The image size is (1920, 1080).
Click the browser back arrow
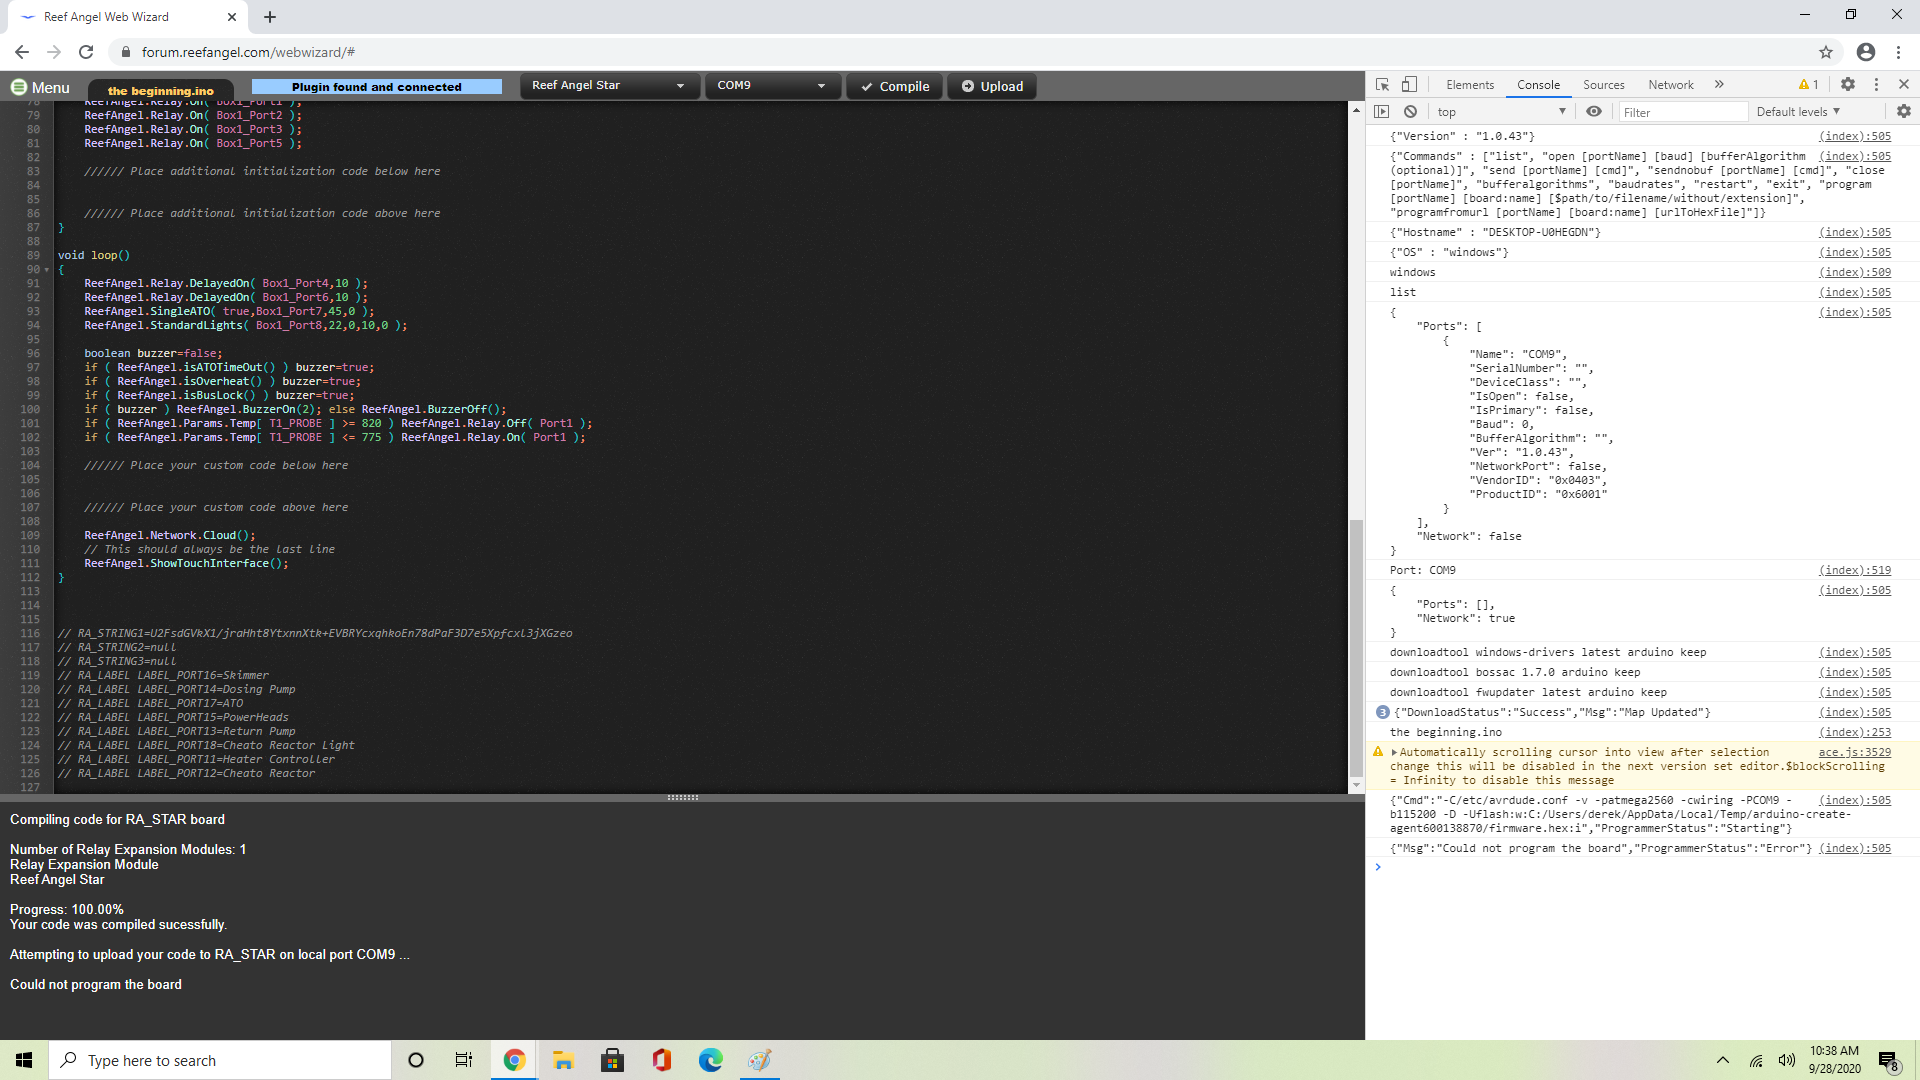(x=22, y=52)
